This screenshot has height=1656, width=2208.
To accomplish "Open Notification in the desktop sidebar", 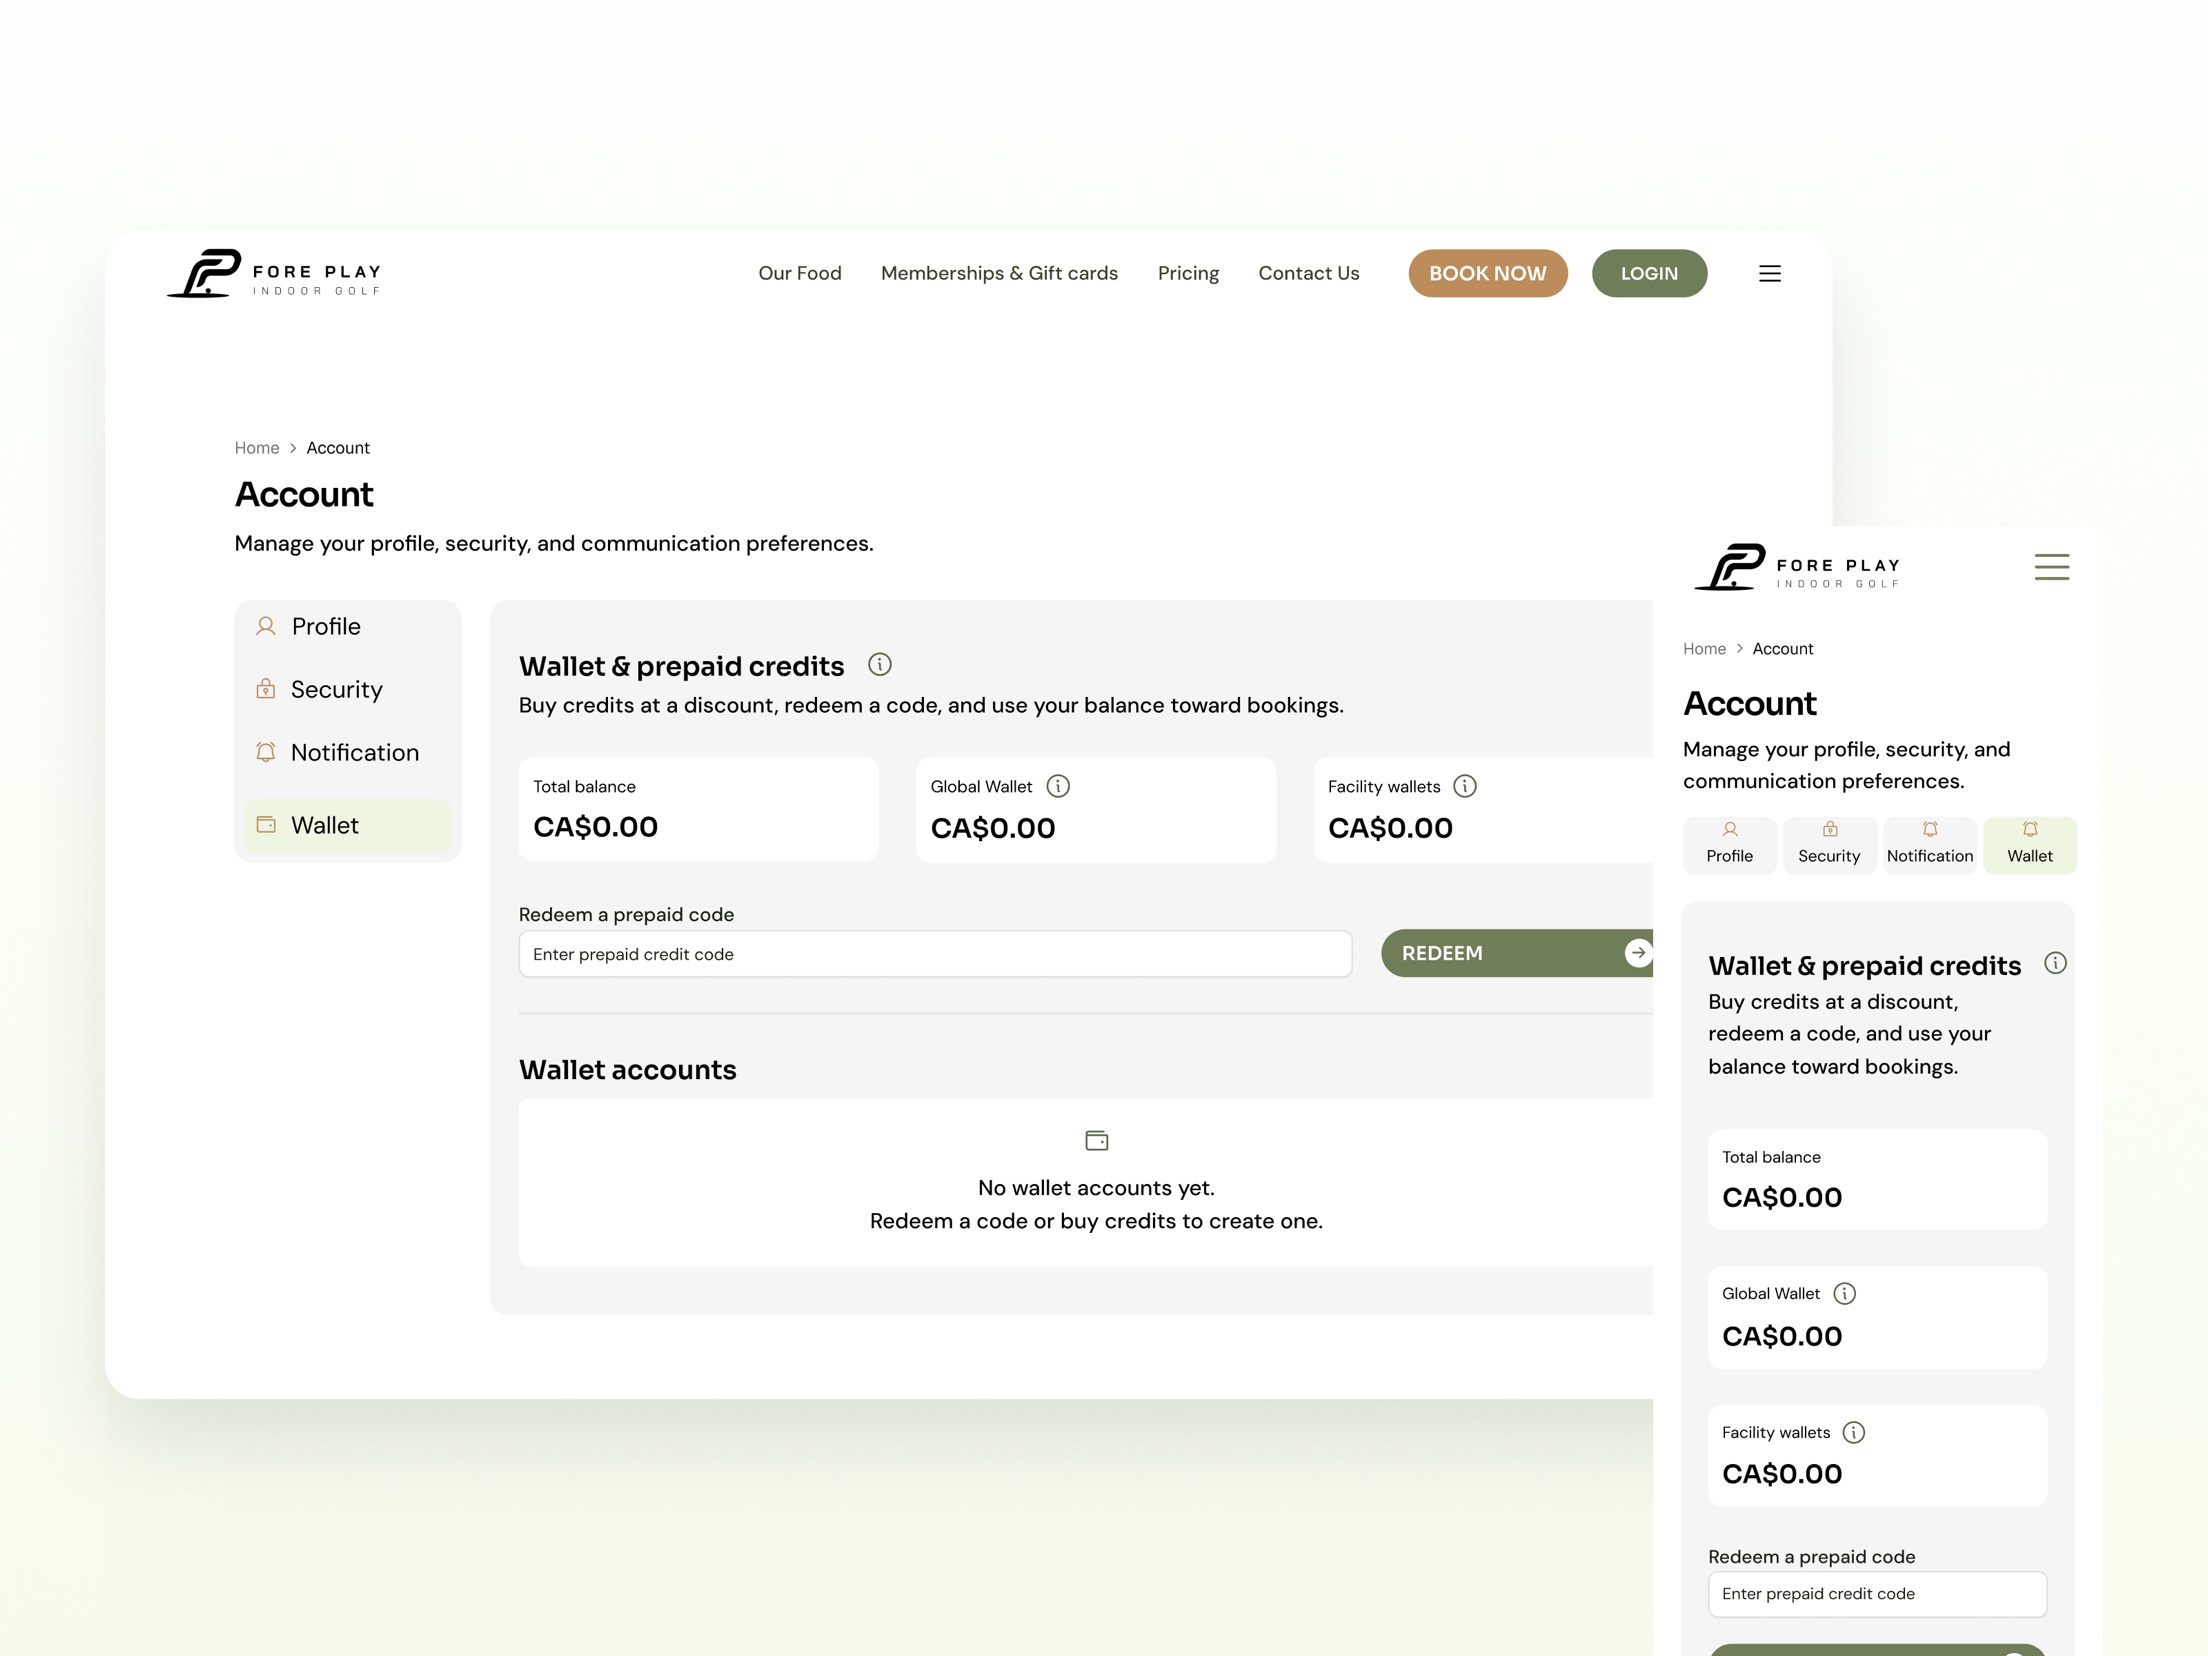I will tap(347, 752).
